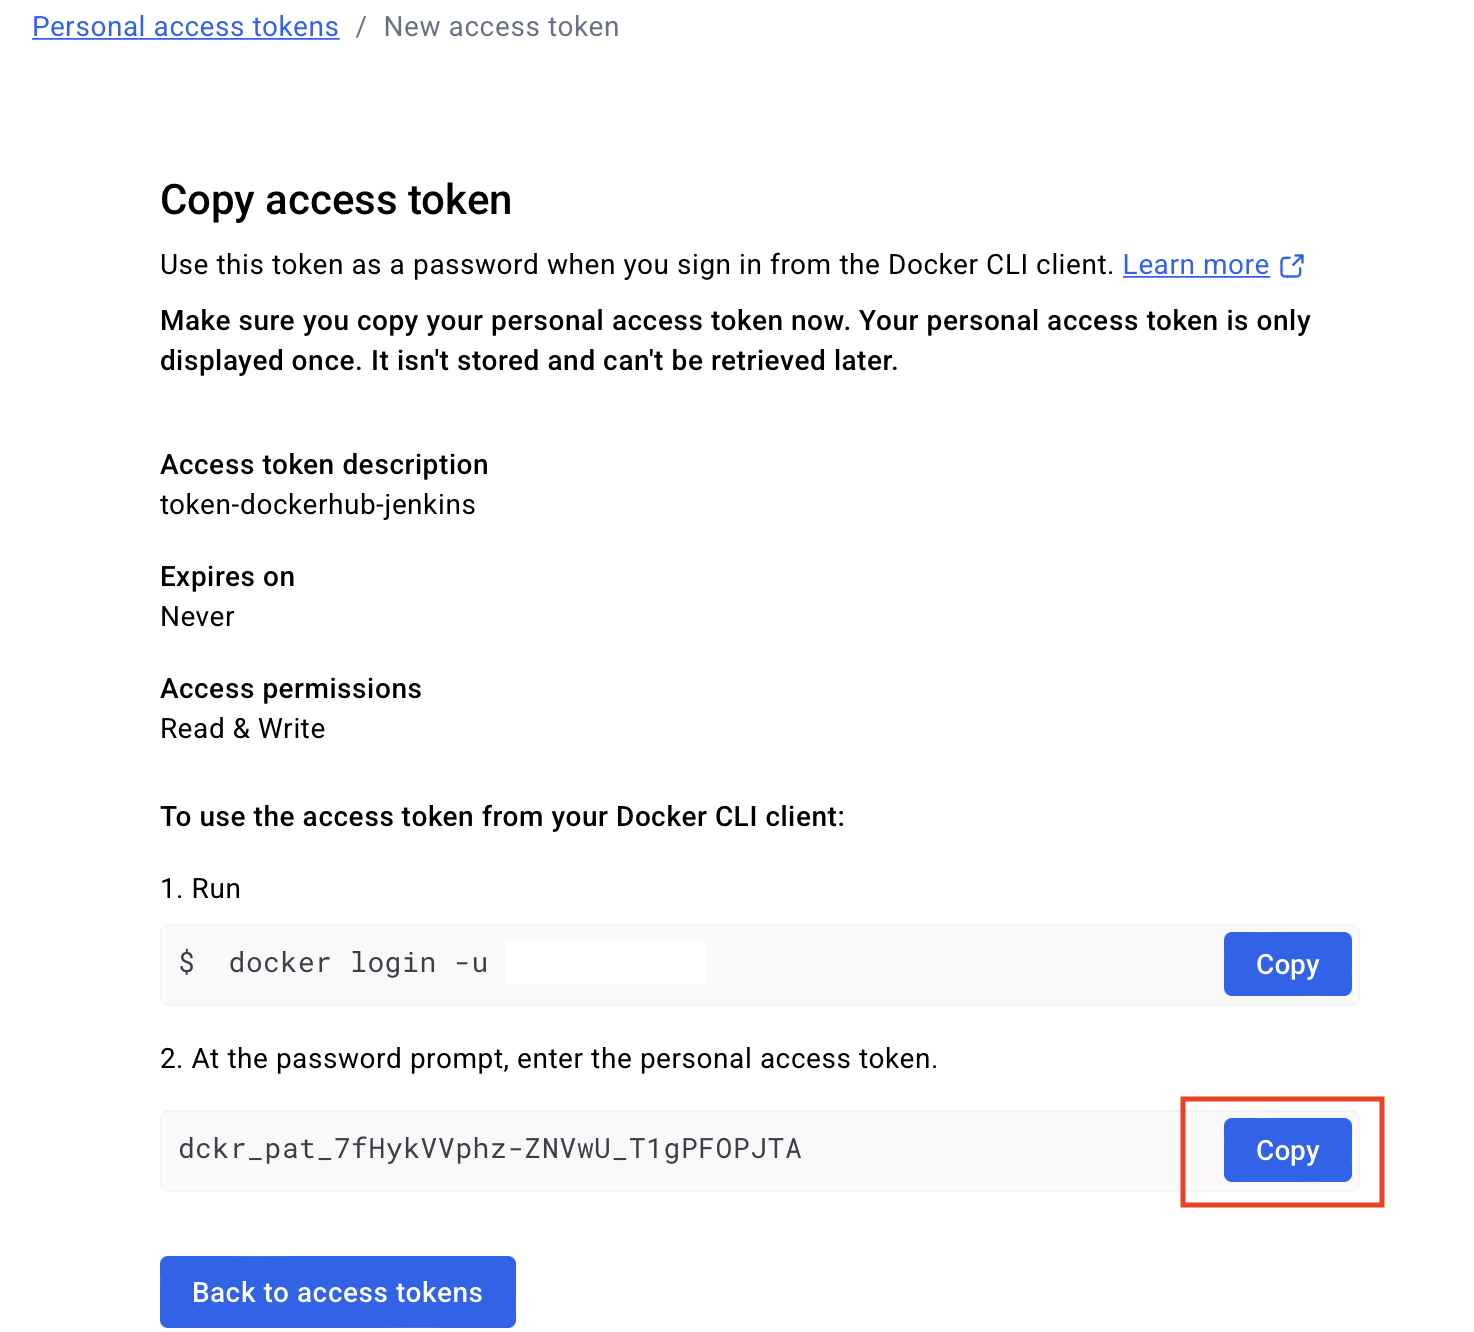Click the Never expiry value
Viewport: 1474px width, 1332px height.
click(197, 617)
